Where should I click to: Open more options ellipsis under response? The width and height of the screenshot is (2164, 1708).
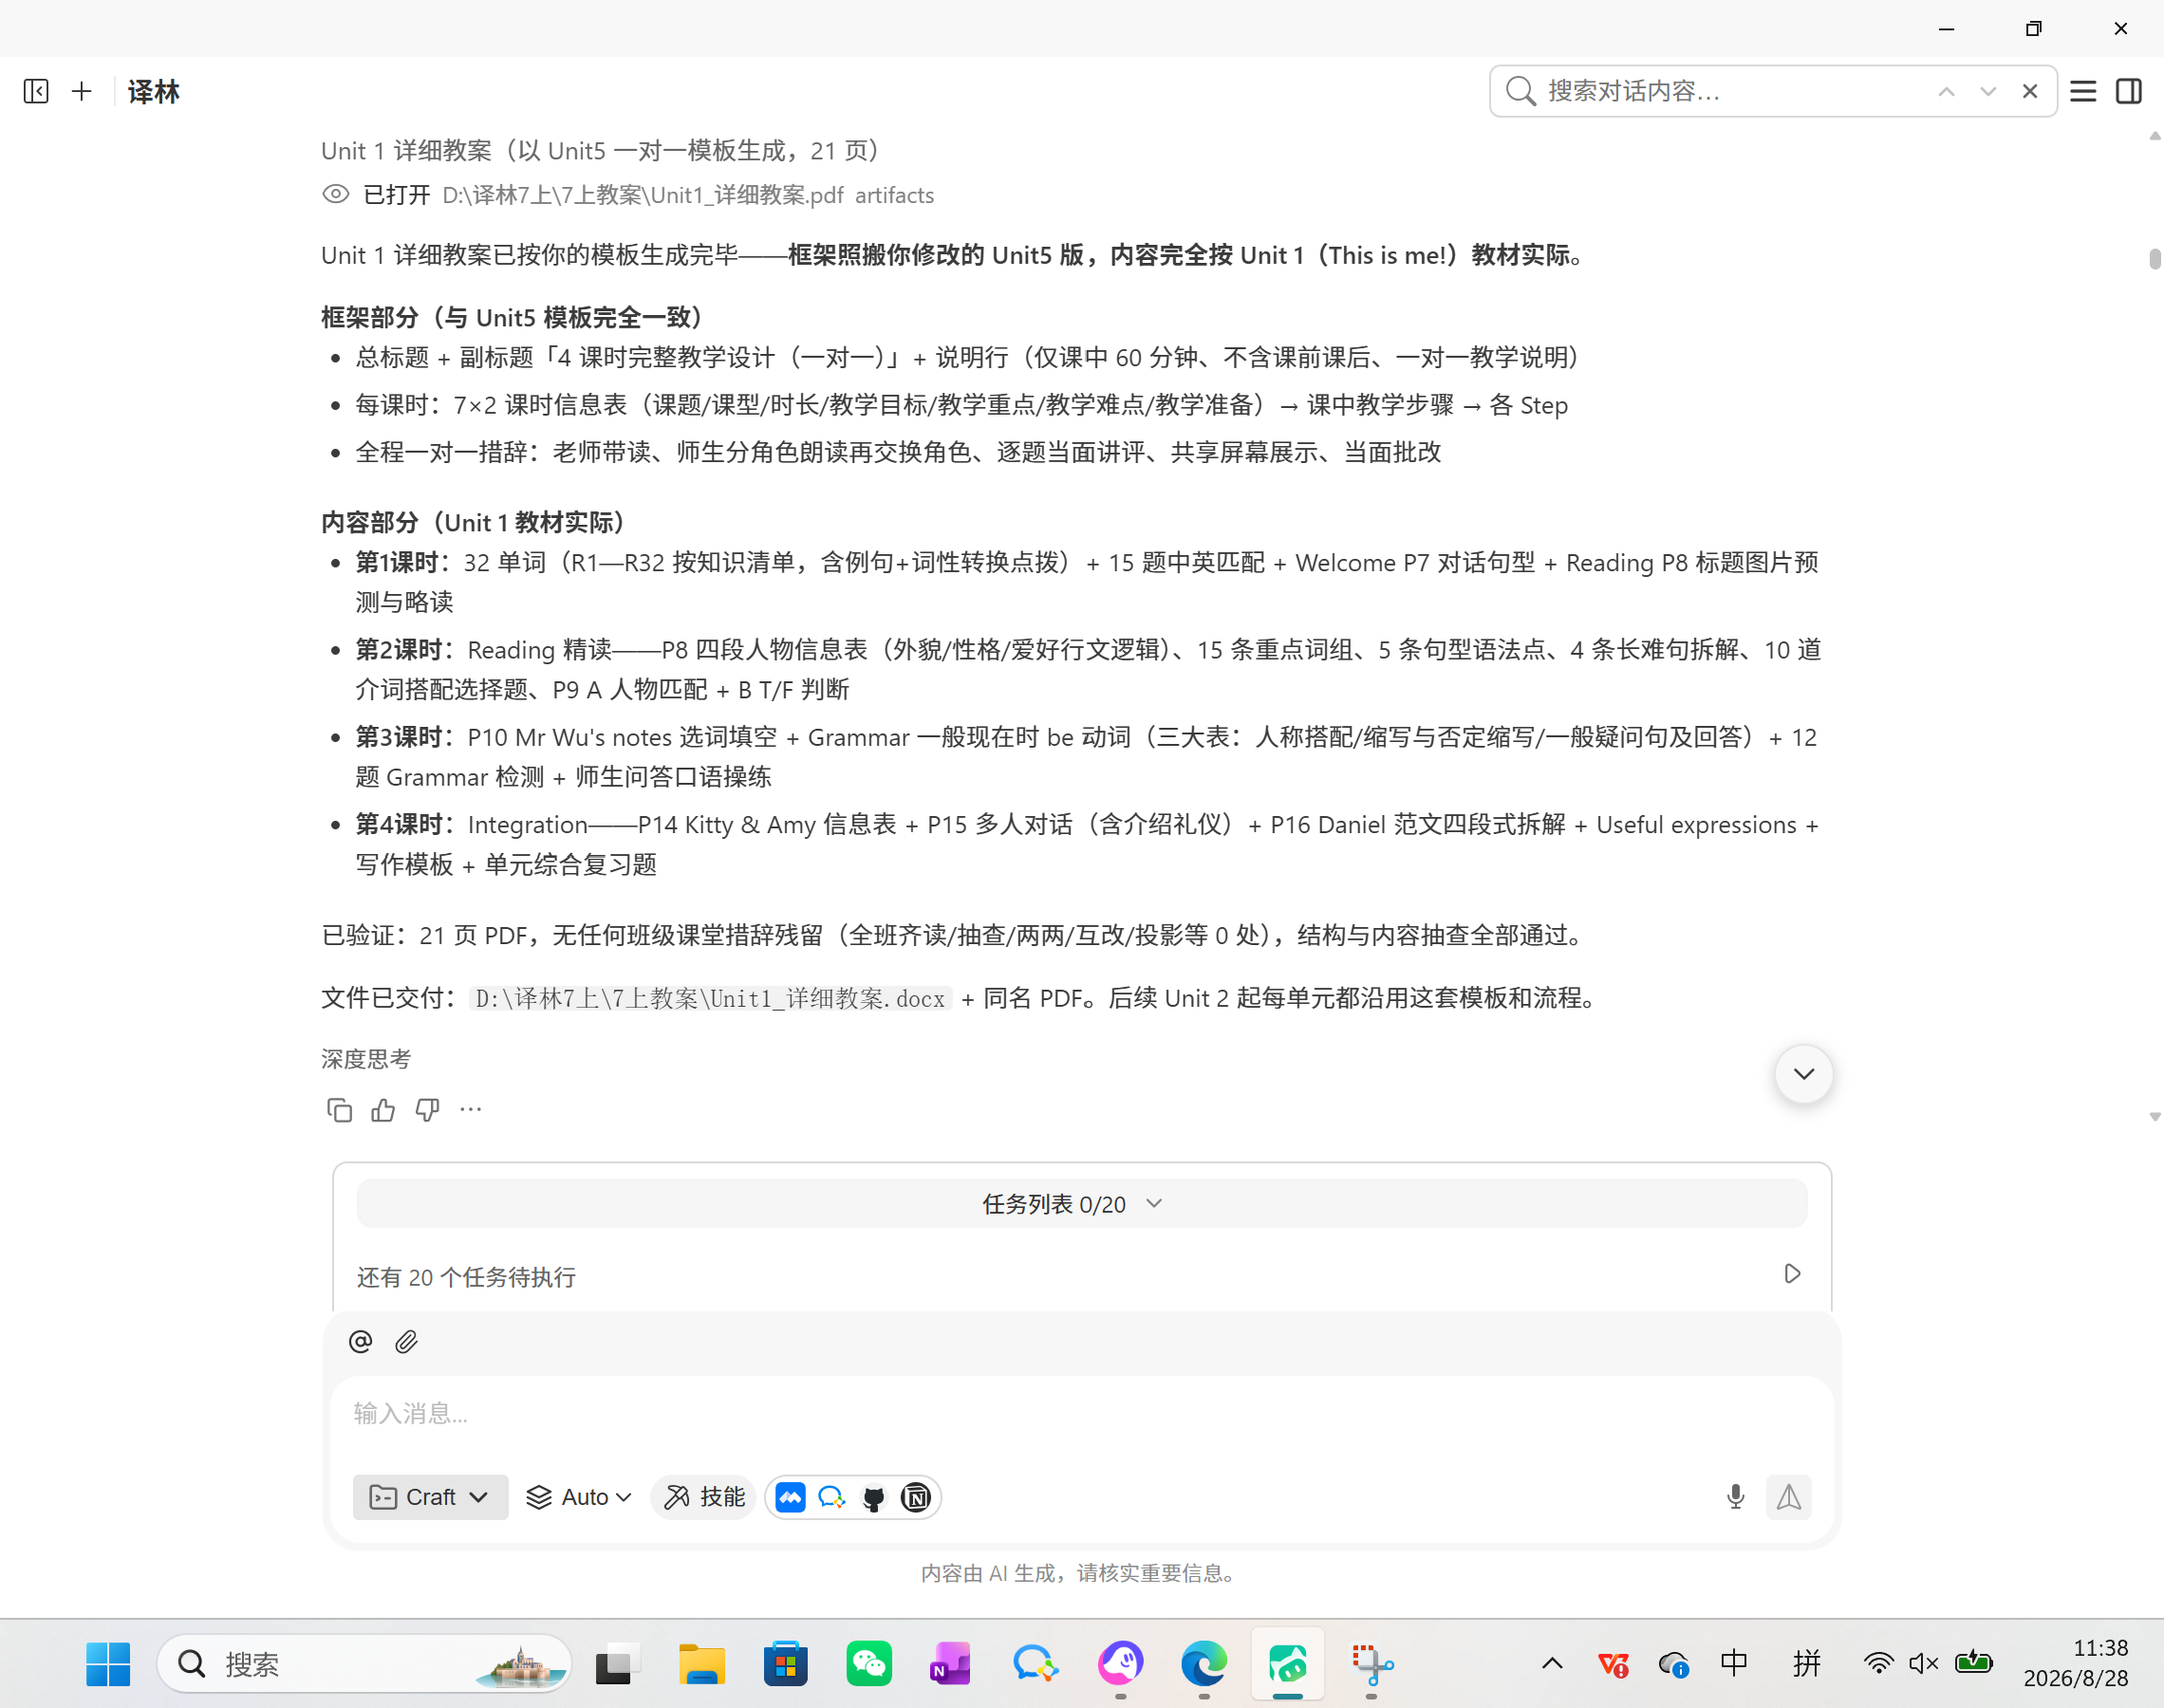[x=471, y=1109]
